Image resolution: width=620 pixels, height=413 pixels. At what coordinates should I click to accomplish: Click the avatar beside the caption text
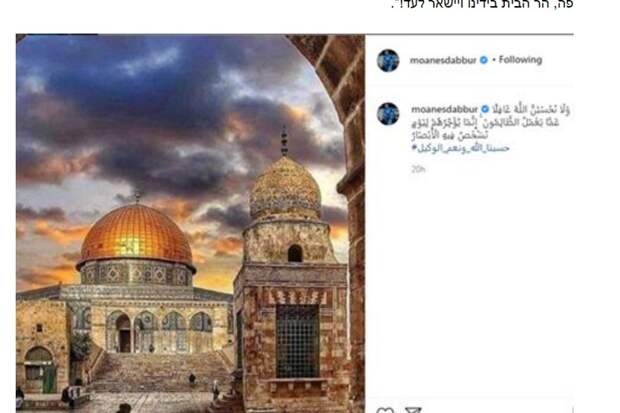tap(388, 114)
